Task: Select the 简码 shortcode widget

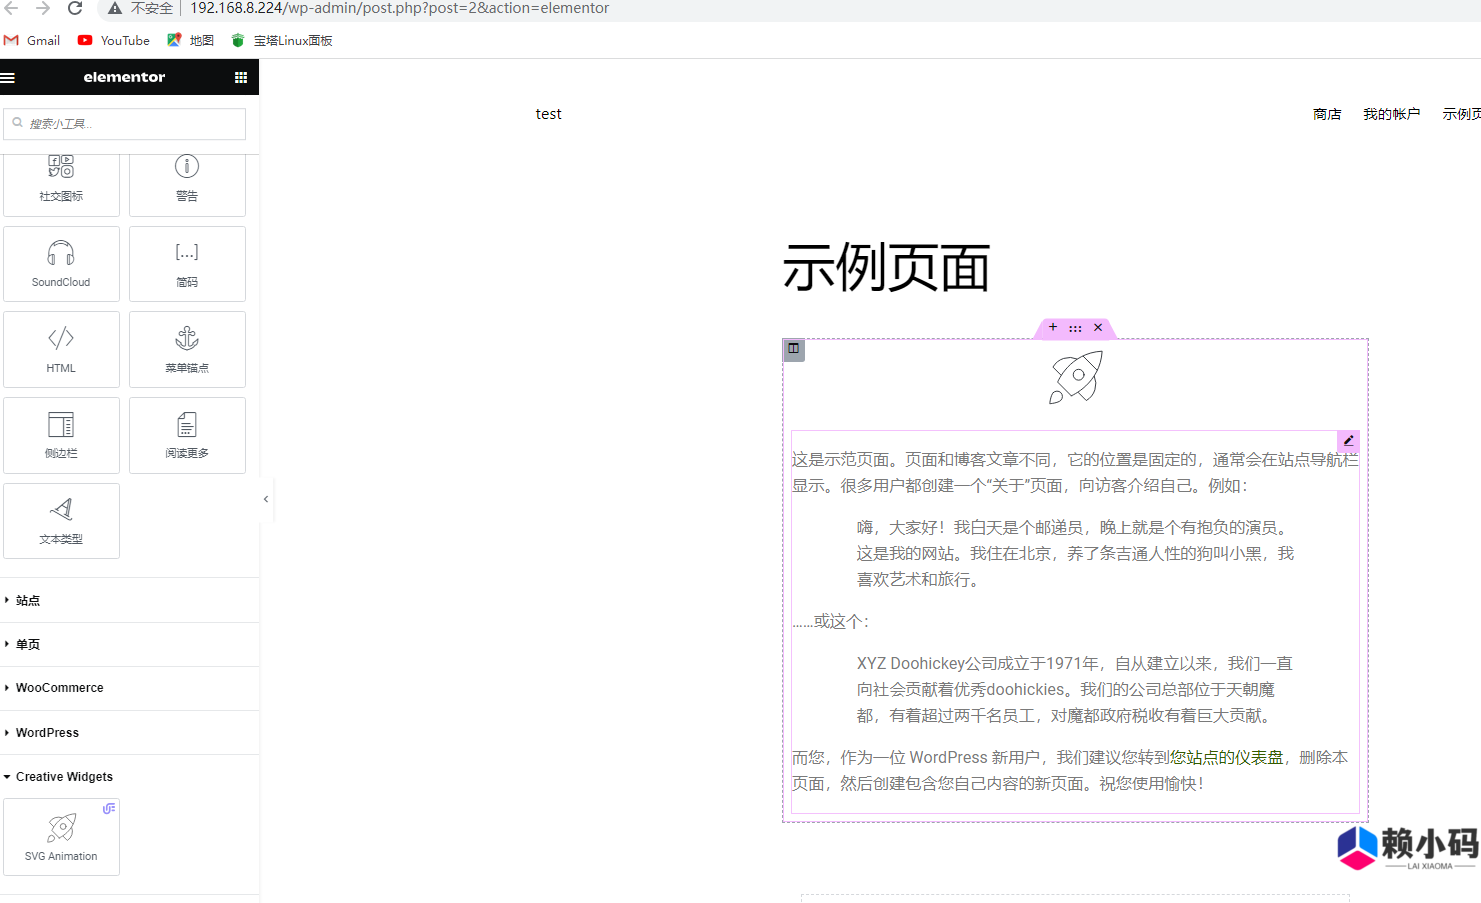Action: click(187, 263)
